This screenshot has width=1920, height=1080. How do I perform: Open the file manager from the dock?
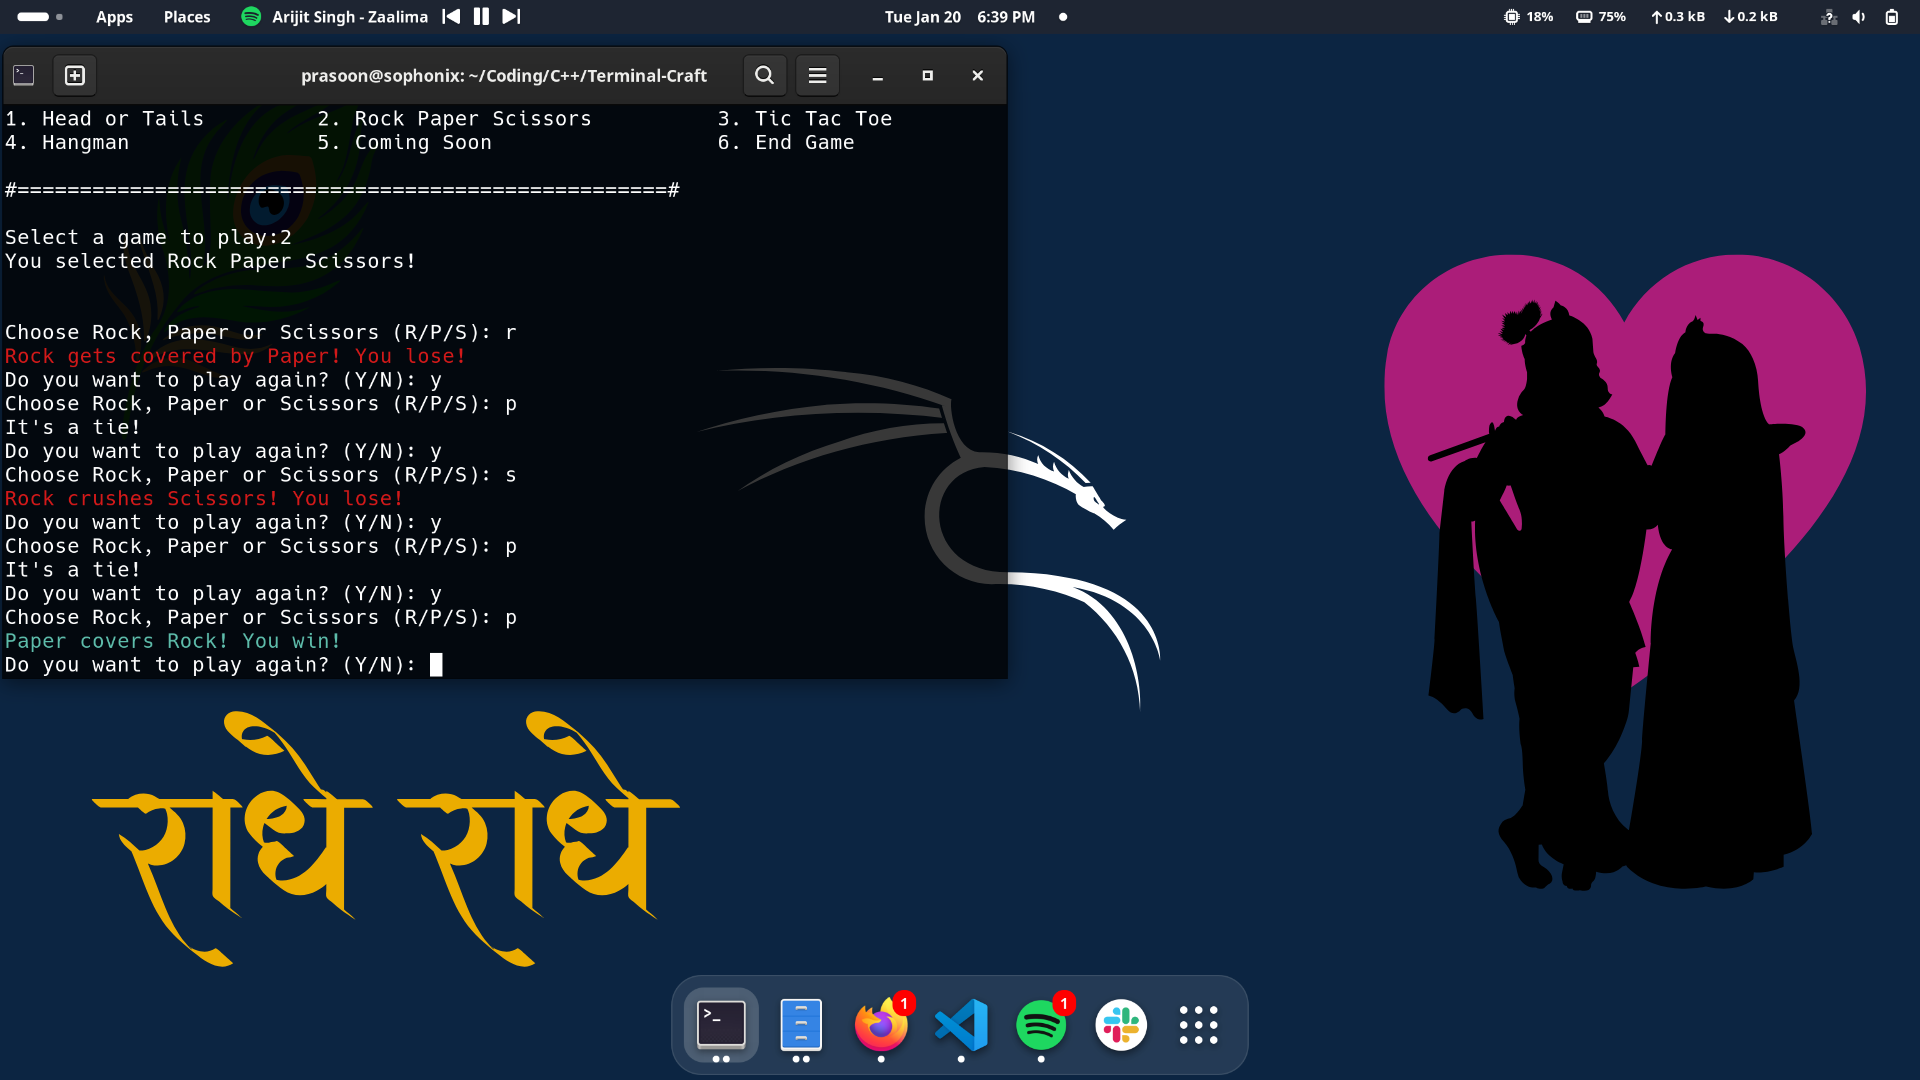(801, 1025)
